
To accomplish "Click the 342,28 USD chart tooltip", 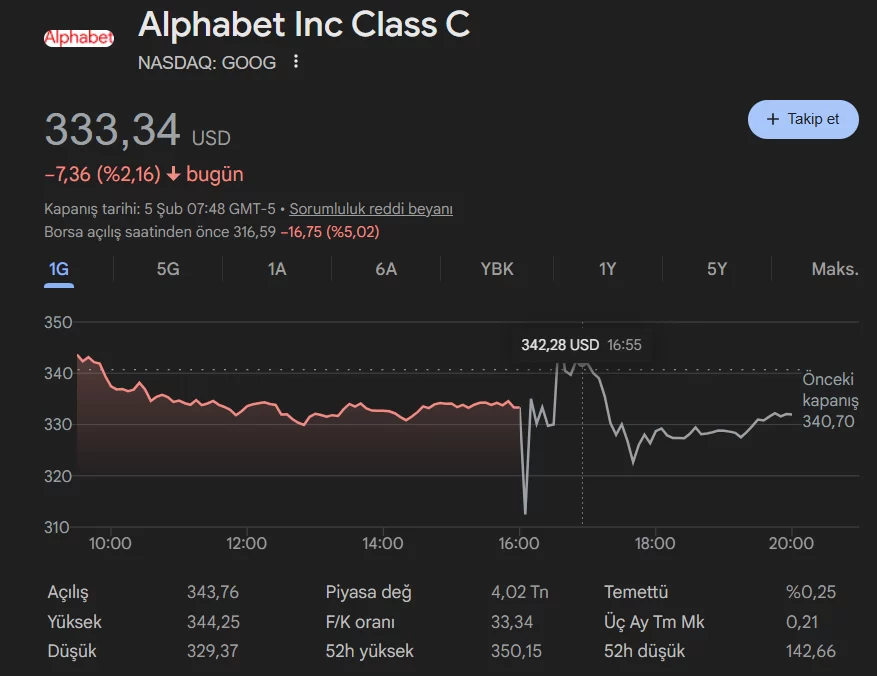I will 581,345.
